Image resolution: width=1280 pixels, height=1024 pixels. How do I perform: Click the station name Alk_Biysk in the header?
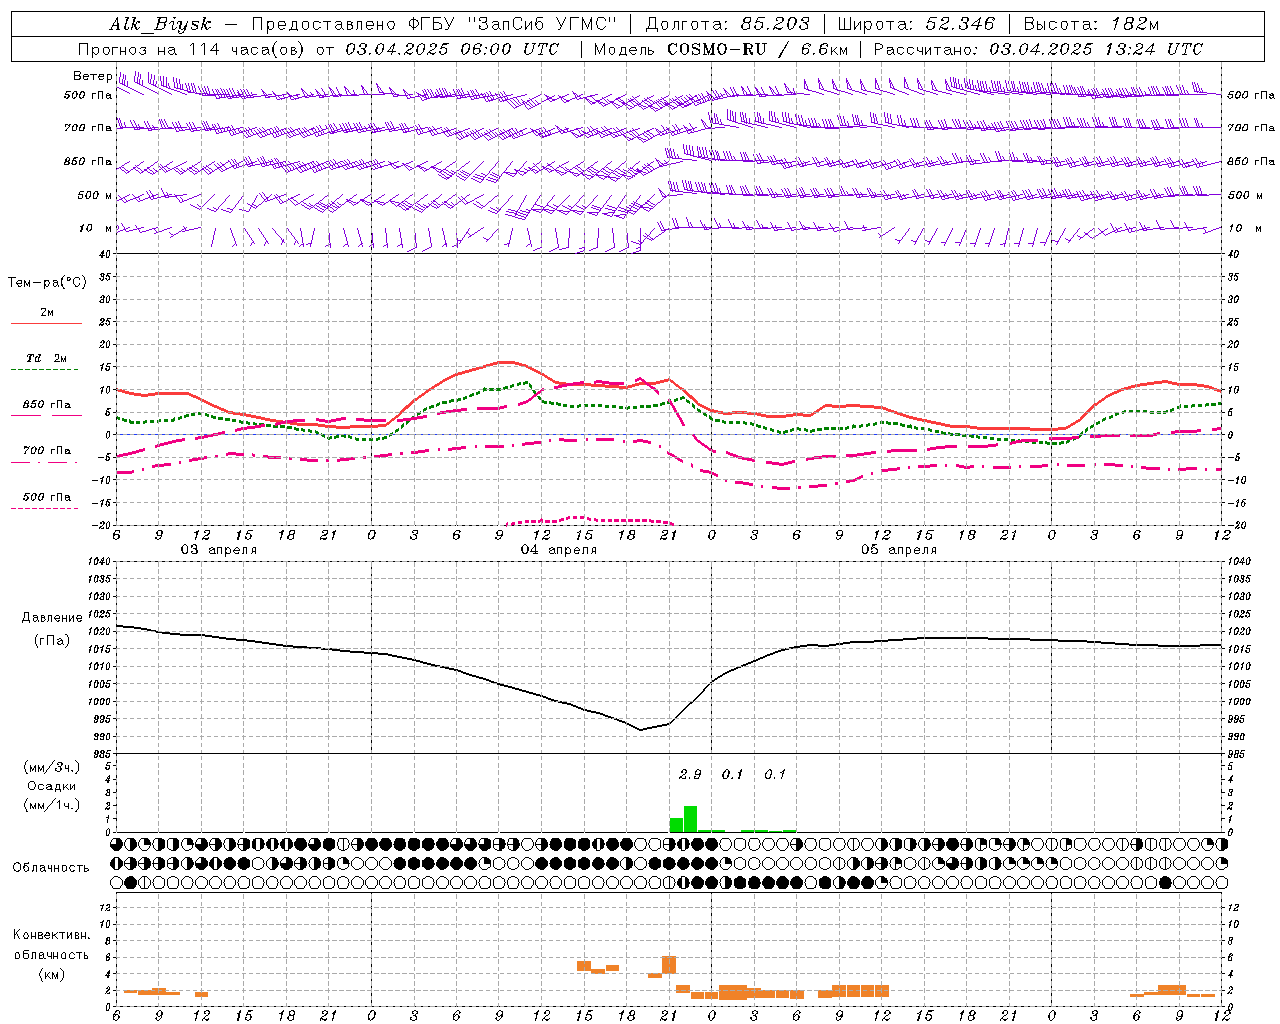pos(161,25)
